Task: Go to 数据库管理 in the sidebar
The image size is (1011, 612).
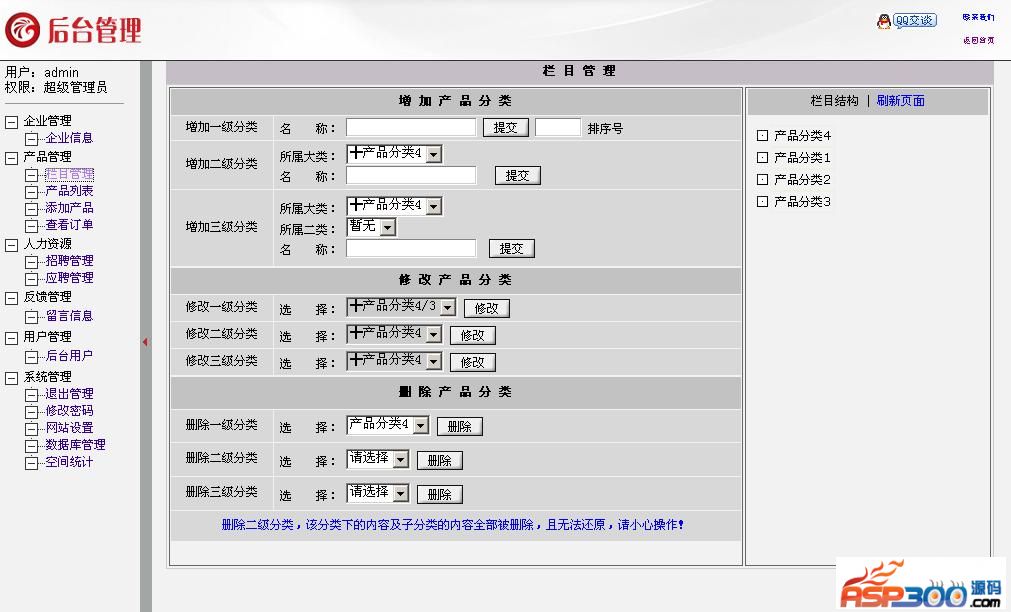Action: [75, 445]
